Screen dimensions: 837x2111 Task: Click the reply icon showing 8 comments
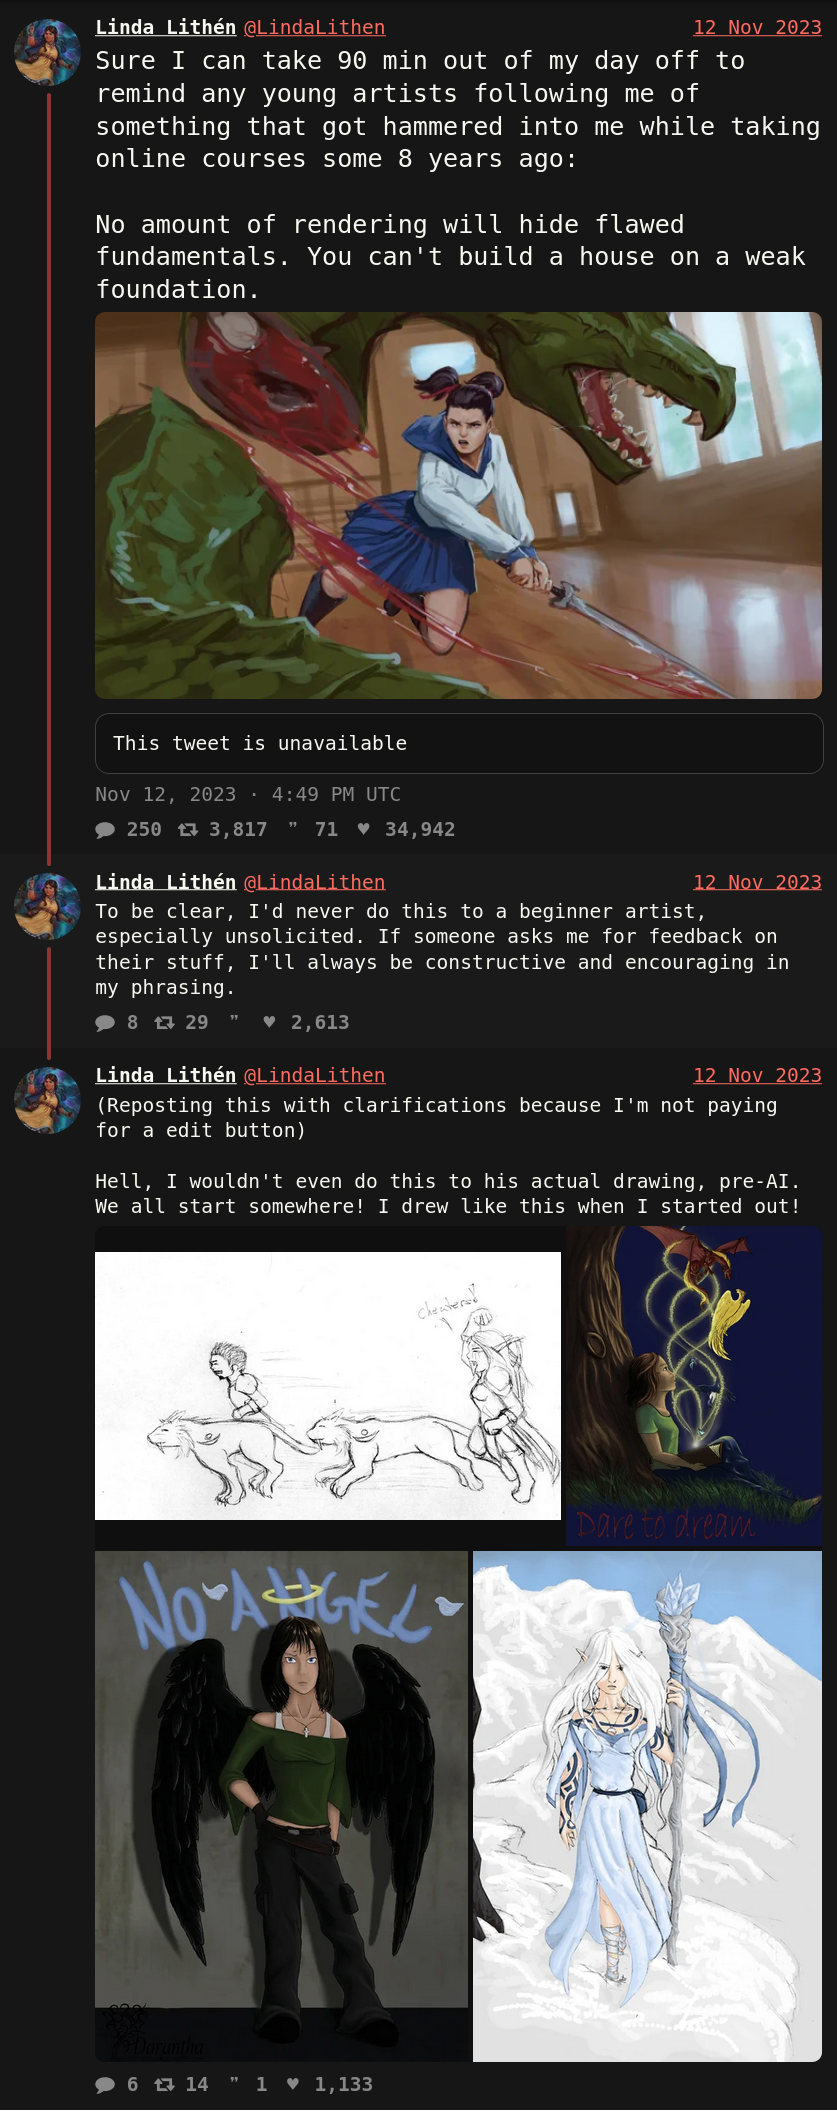pyautogui.click(x=105, y=1022)
